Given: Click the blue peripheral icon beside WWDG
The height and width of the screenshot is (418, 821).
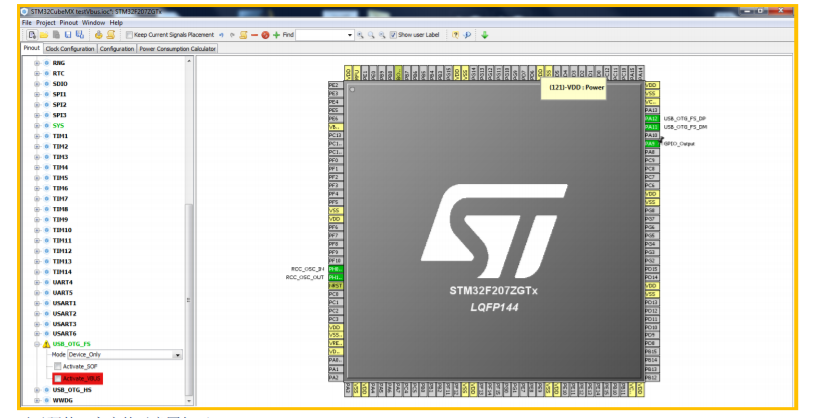Looking at the screenshot, I should (x=47, y=400).
